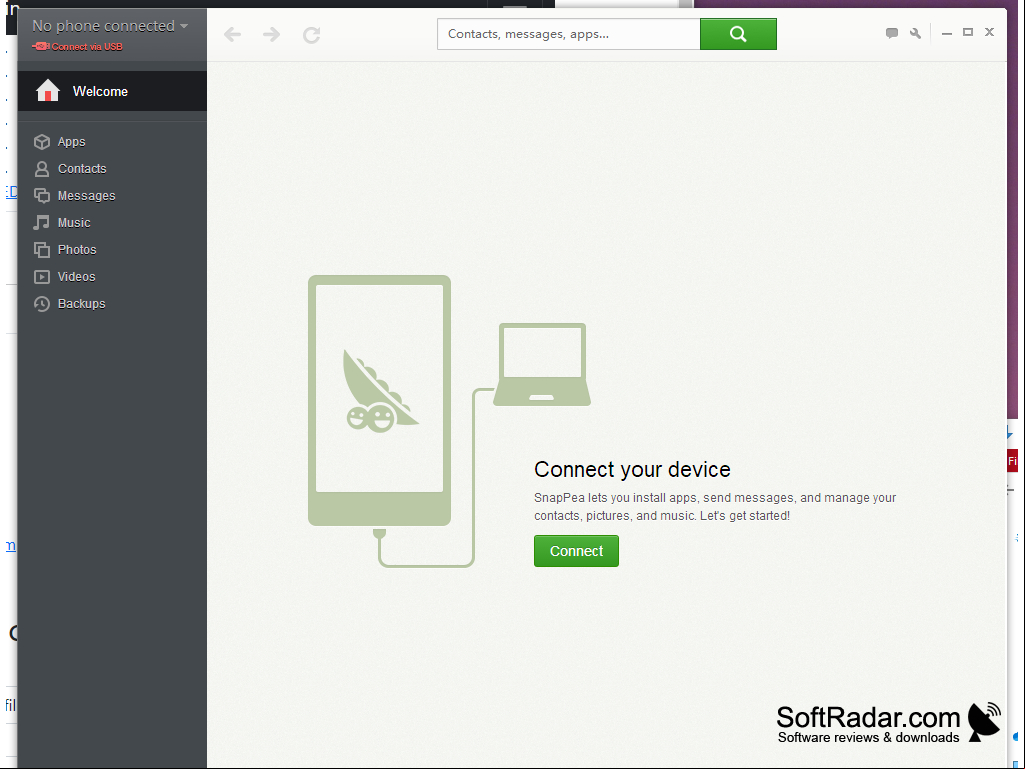The image size is (1025, 769).
Task: Select the Welcome sidebar tab
Action: tap(112, 91)
